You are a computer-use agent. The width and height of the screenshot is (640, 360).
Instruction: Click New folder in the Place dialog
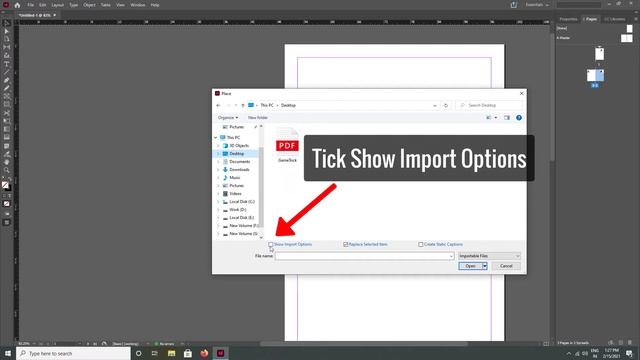[258, 118]
